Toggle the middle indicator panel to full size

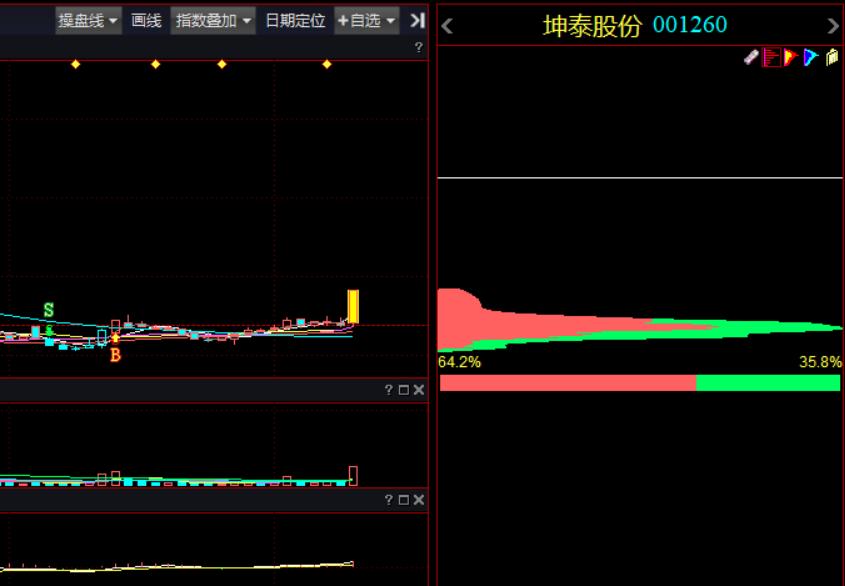click(x=404, y=388)
